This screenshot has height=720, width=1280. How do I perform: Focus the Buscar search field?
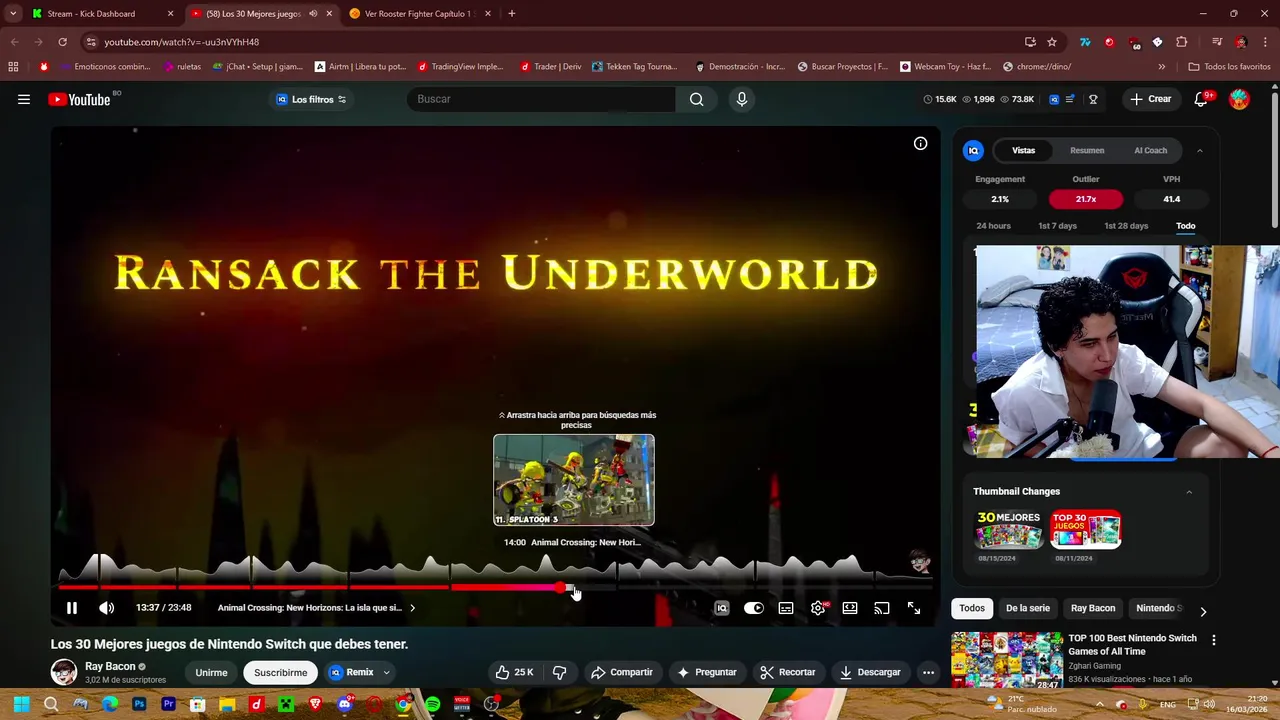[x=541, y=99]
